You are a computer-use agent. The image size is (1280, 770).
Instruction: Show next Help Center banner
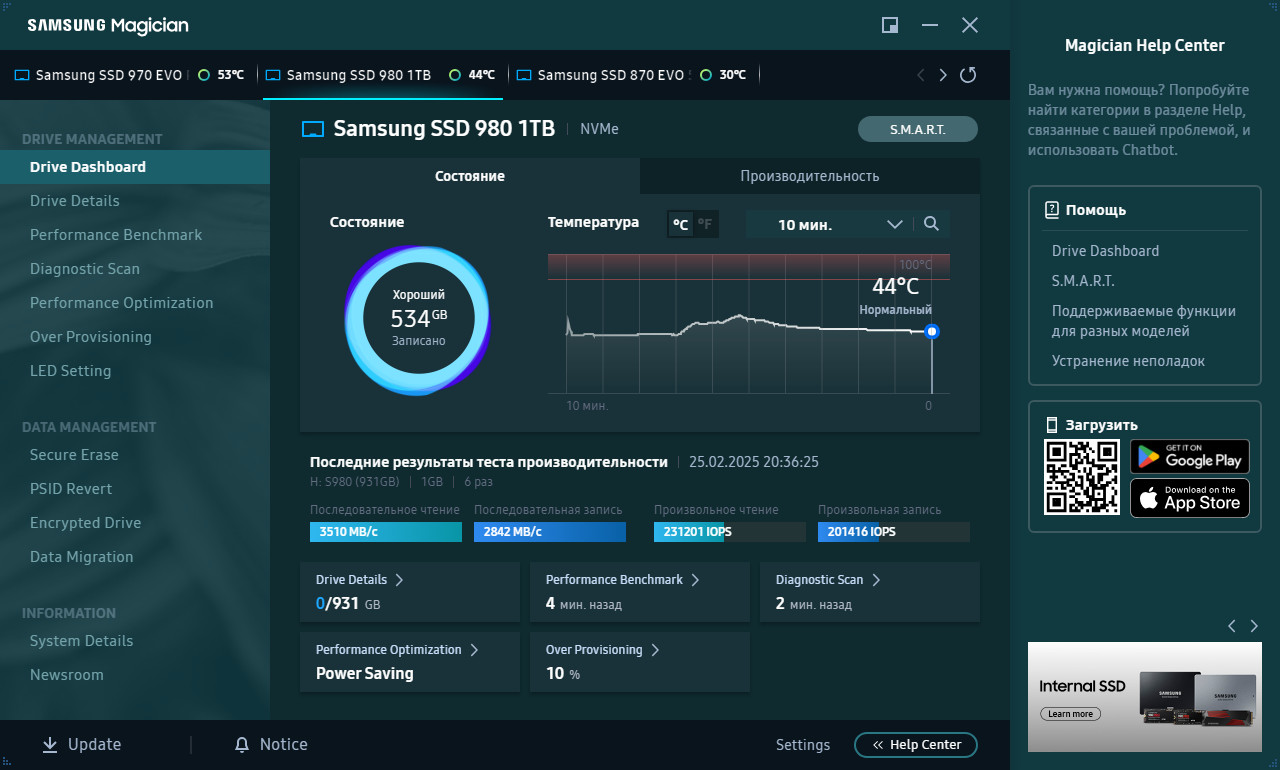[x=1254, y=626]
